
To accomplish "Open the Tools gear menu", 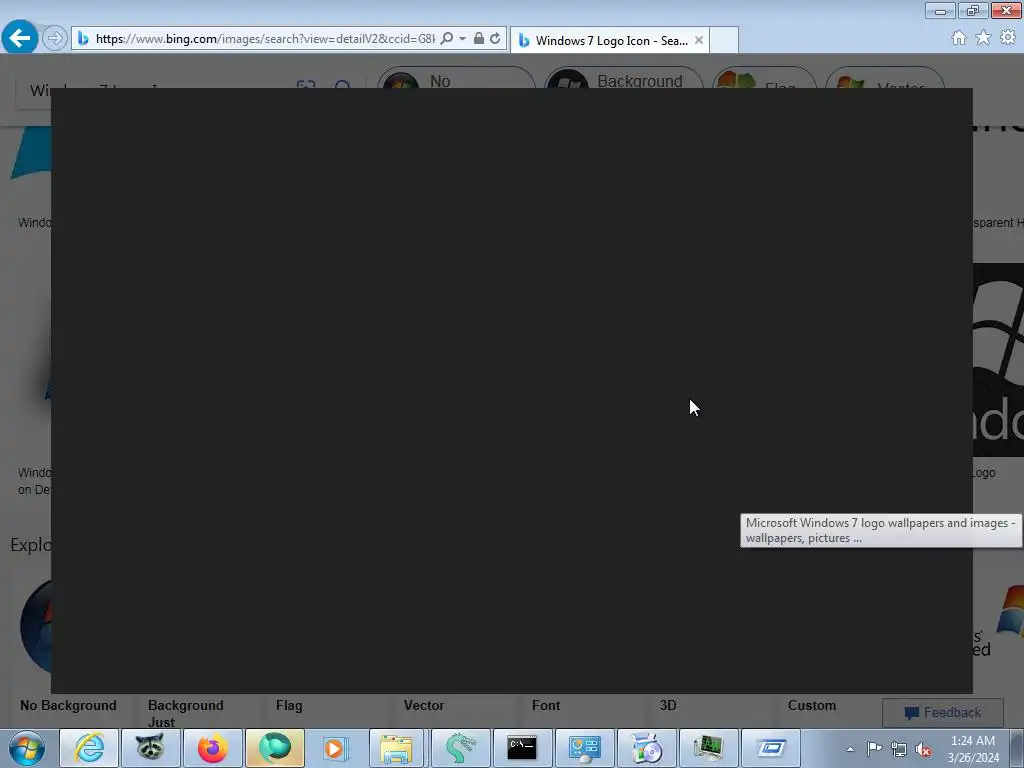I will (x=1008, y=38).
